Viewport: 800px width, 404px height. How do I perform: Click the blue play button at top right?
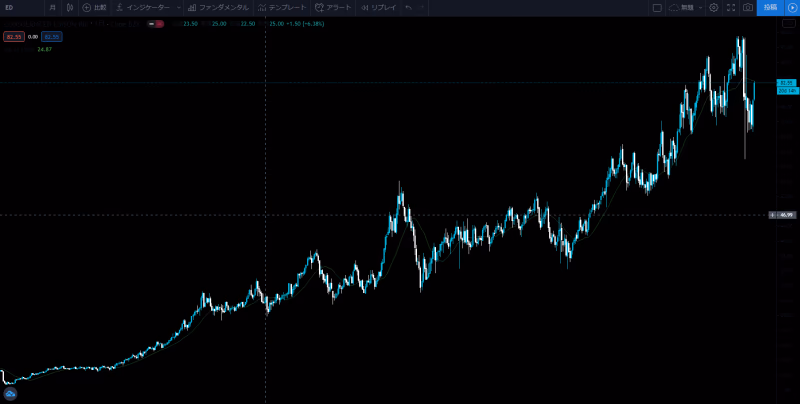(x=792, y=7)
